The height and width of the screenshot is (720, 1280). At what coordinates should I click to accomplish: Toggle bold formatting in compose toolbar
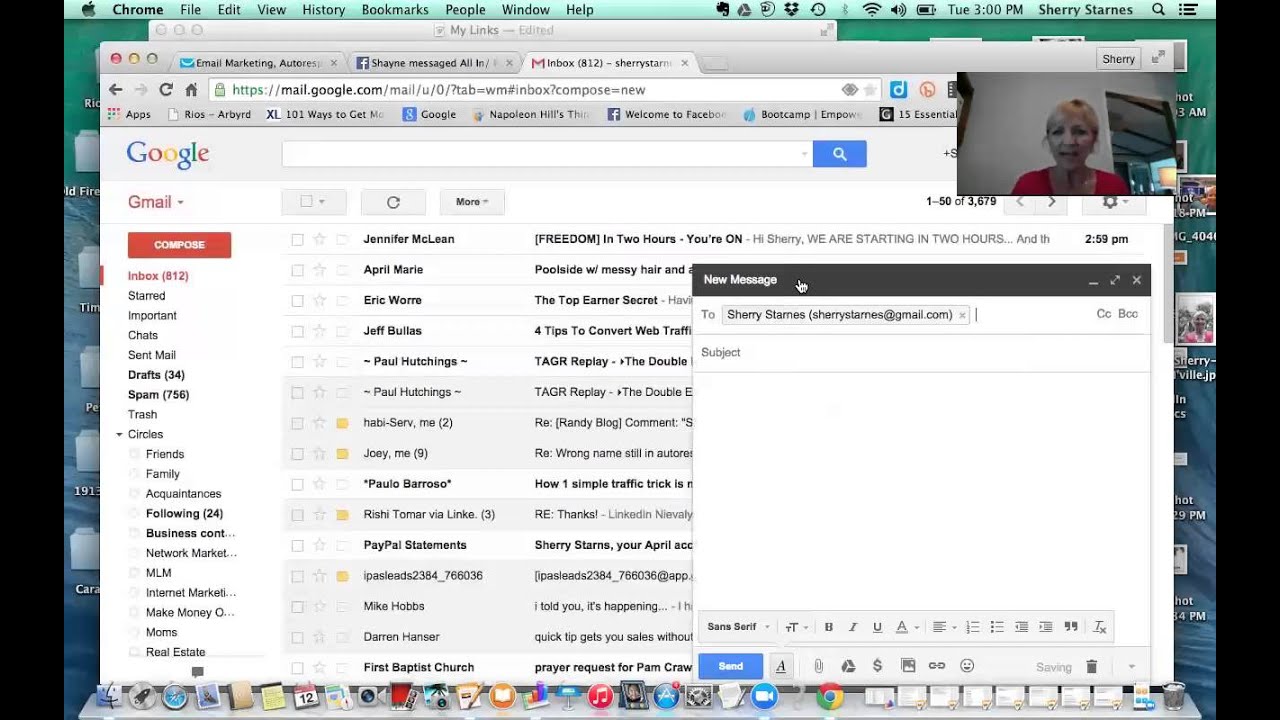(x=828, y=627)
